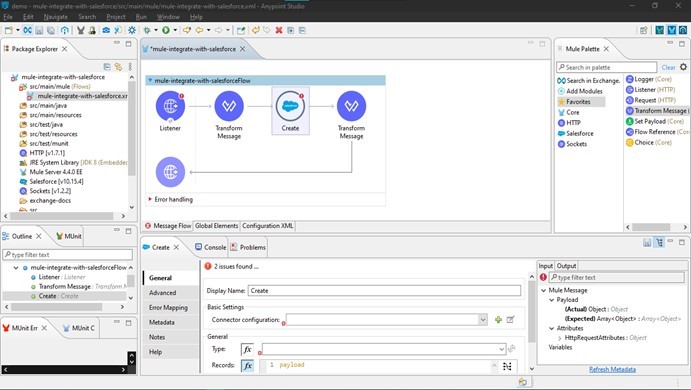This screenshot has width=691, height=390.
Task: Click the blue gear icon in toolbar
Action: click(x=132, y=30)
